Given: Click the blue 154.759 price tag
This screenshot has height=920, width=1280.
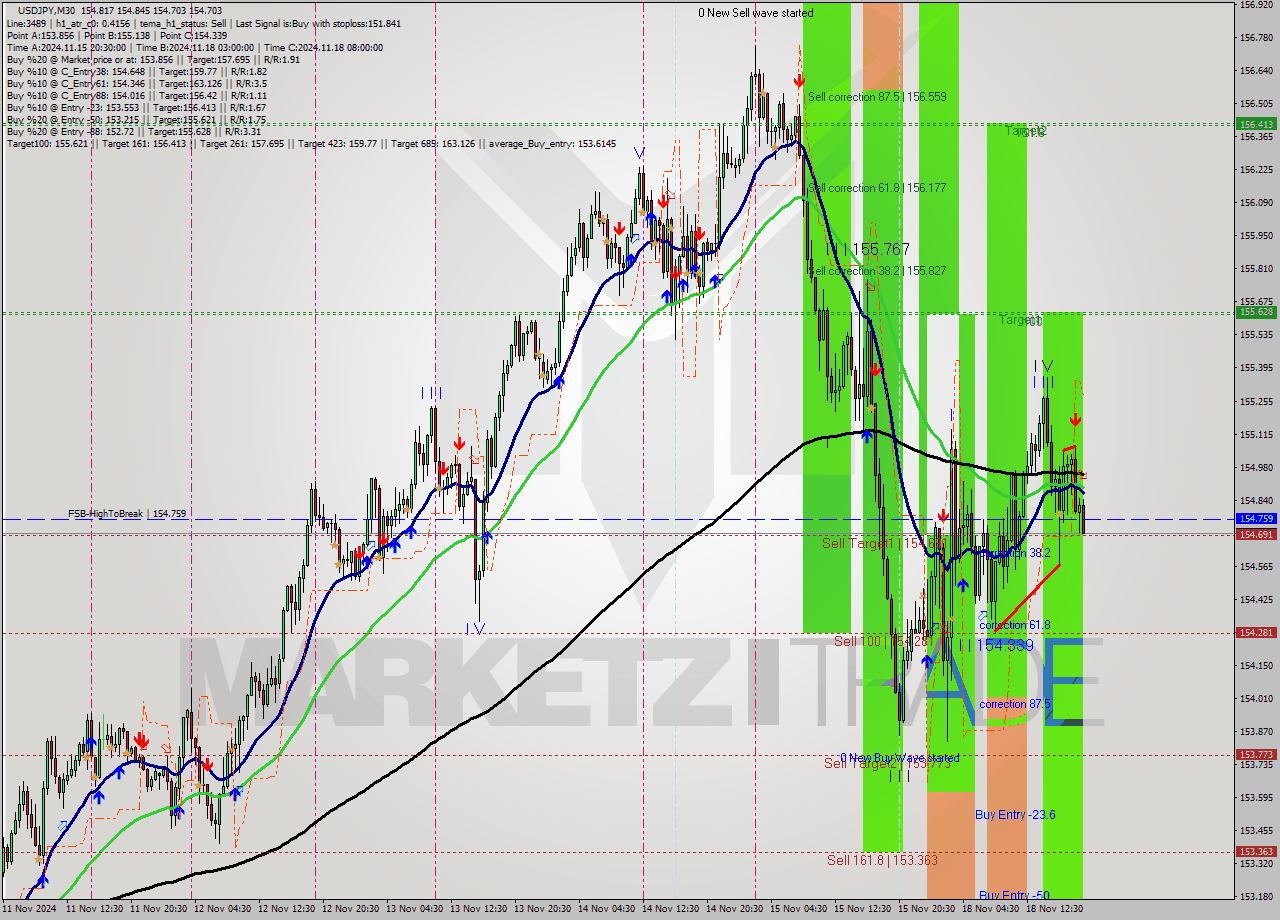Looking at the screenshot, I should [1256, 519].
